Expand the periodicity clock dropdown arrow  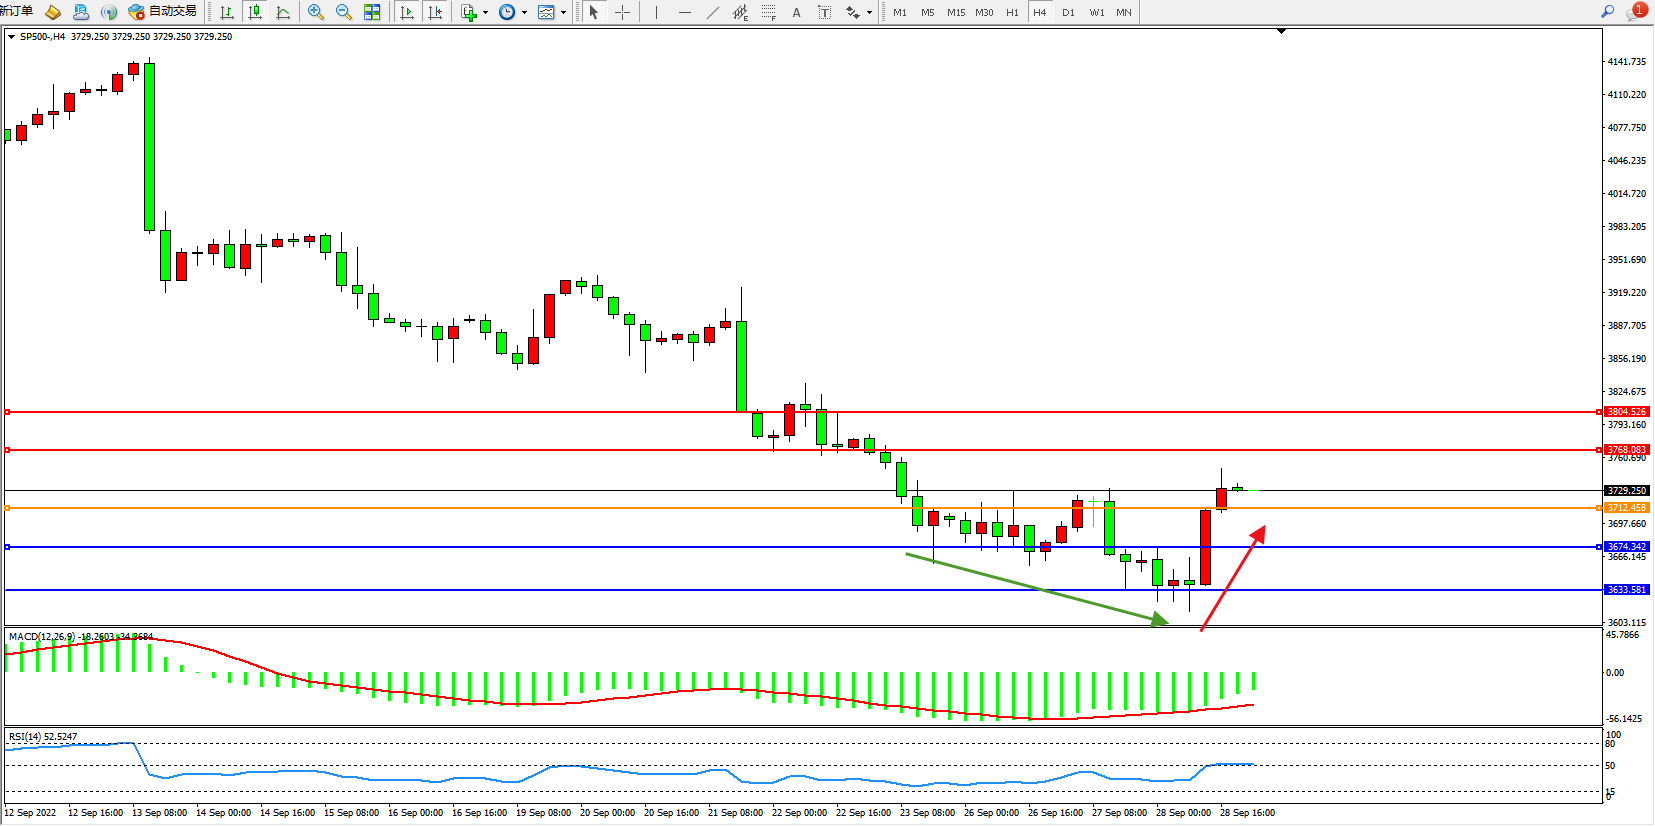pyautogui.click(x=524, y=13)
